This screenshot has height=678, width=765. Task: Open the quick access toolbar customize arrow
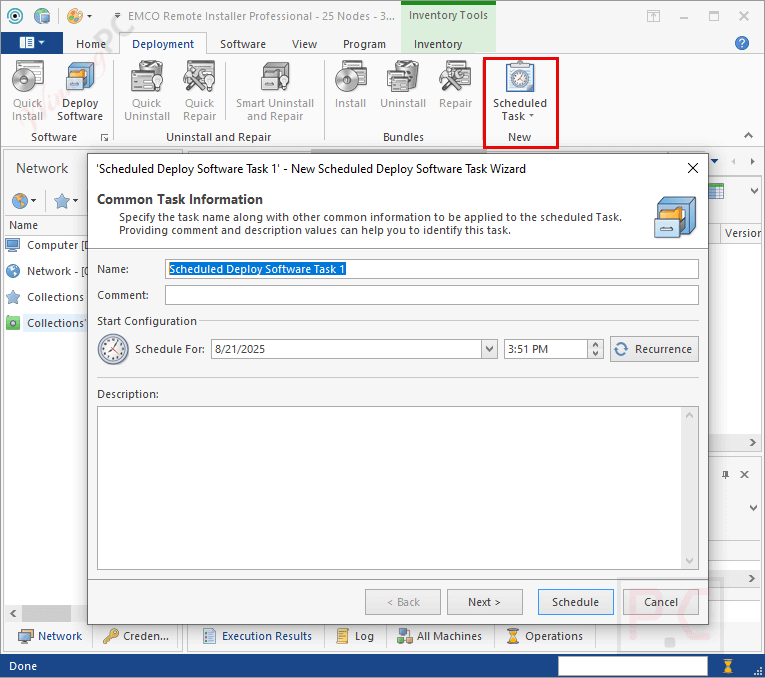pyautogui.click(x=117, y=16)
